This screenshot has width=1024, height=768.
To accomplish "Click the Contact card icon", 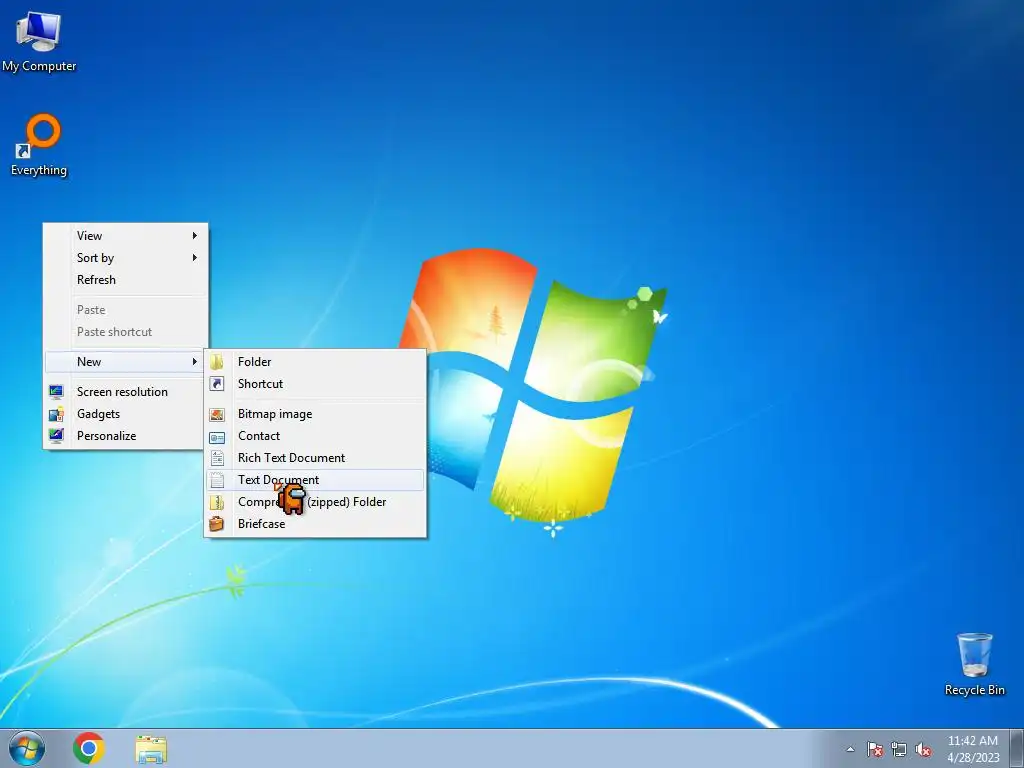I will pyautogui.click(x=217, y=436).
